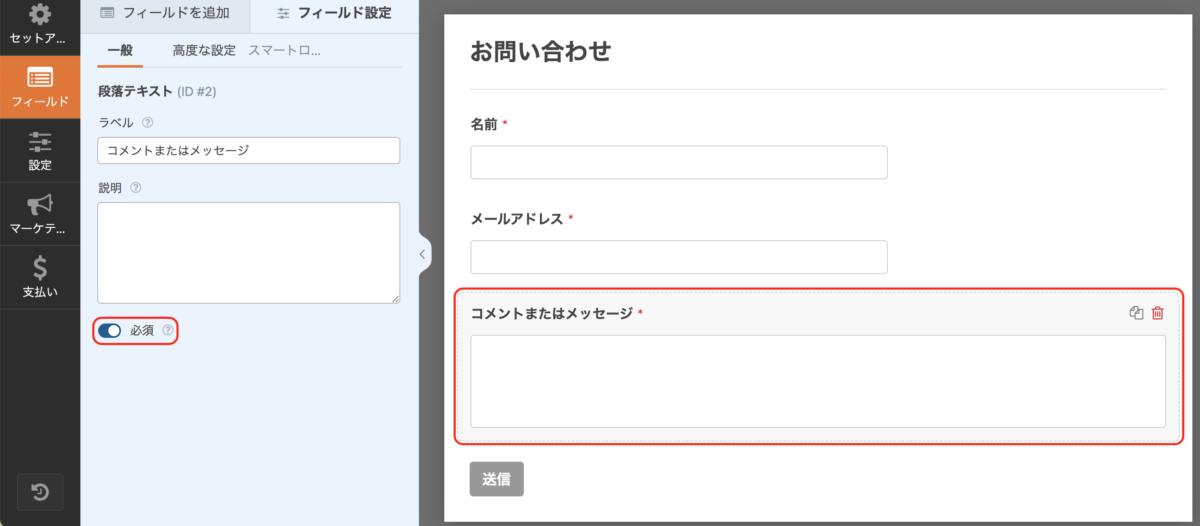Open the Payments (支払い) dollar icon

coord(40,277)
